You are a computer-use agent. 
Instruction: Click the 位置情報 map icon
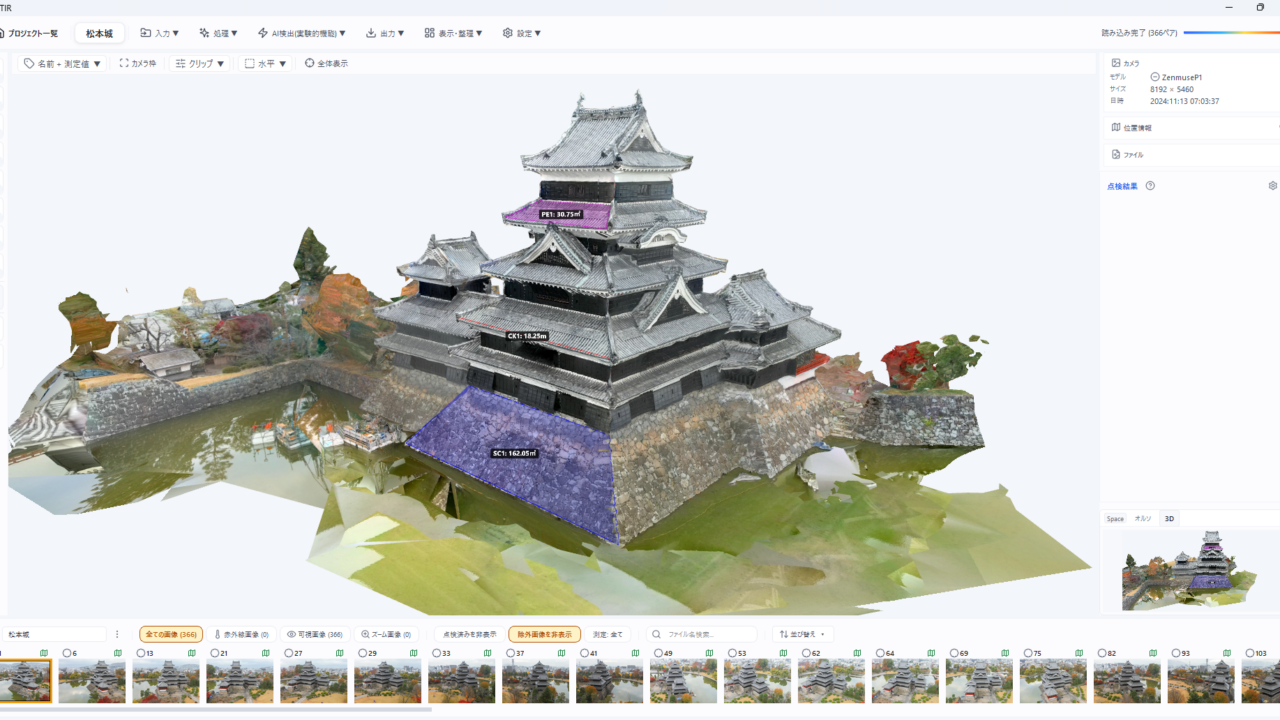point(1116,127)
